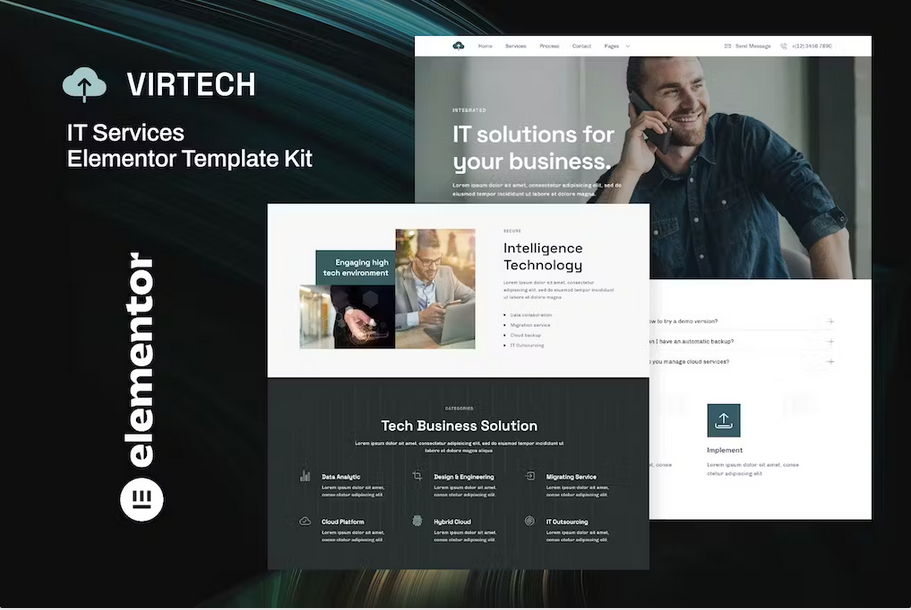Click the large Virtech cloud upload logo
The image size is (911, 610).
[x=84, y=85]
